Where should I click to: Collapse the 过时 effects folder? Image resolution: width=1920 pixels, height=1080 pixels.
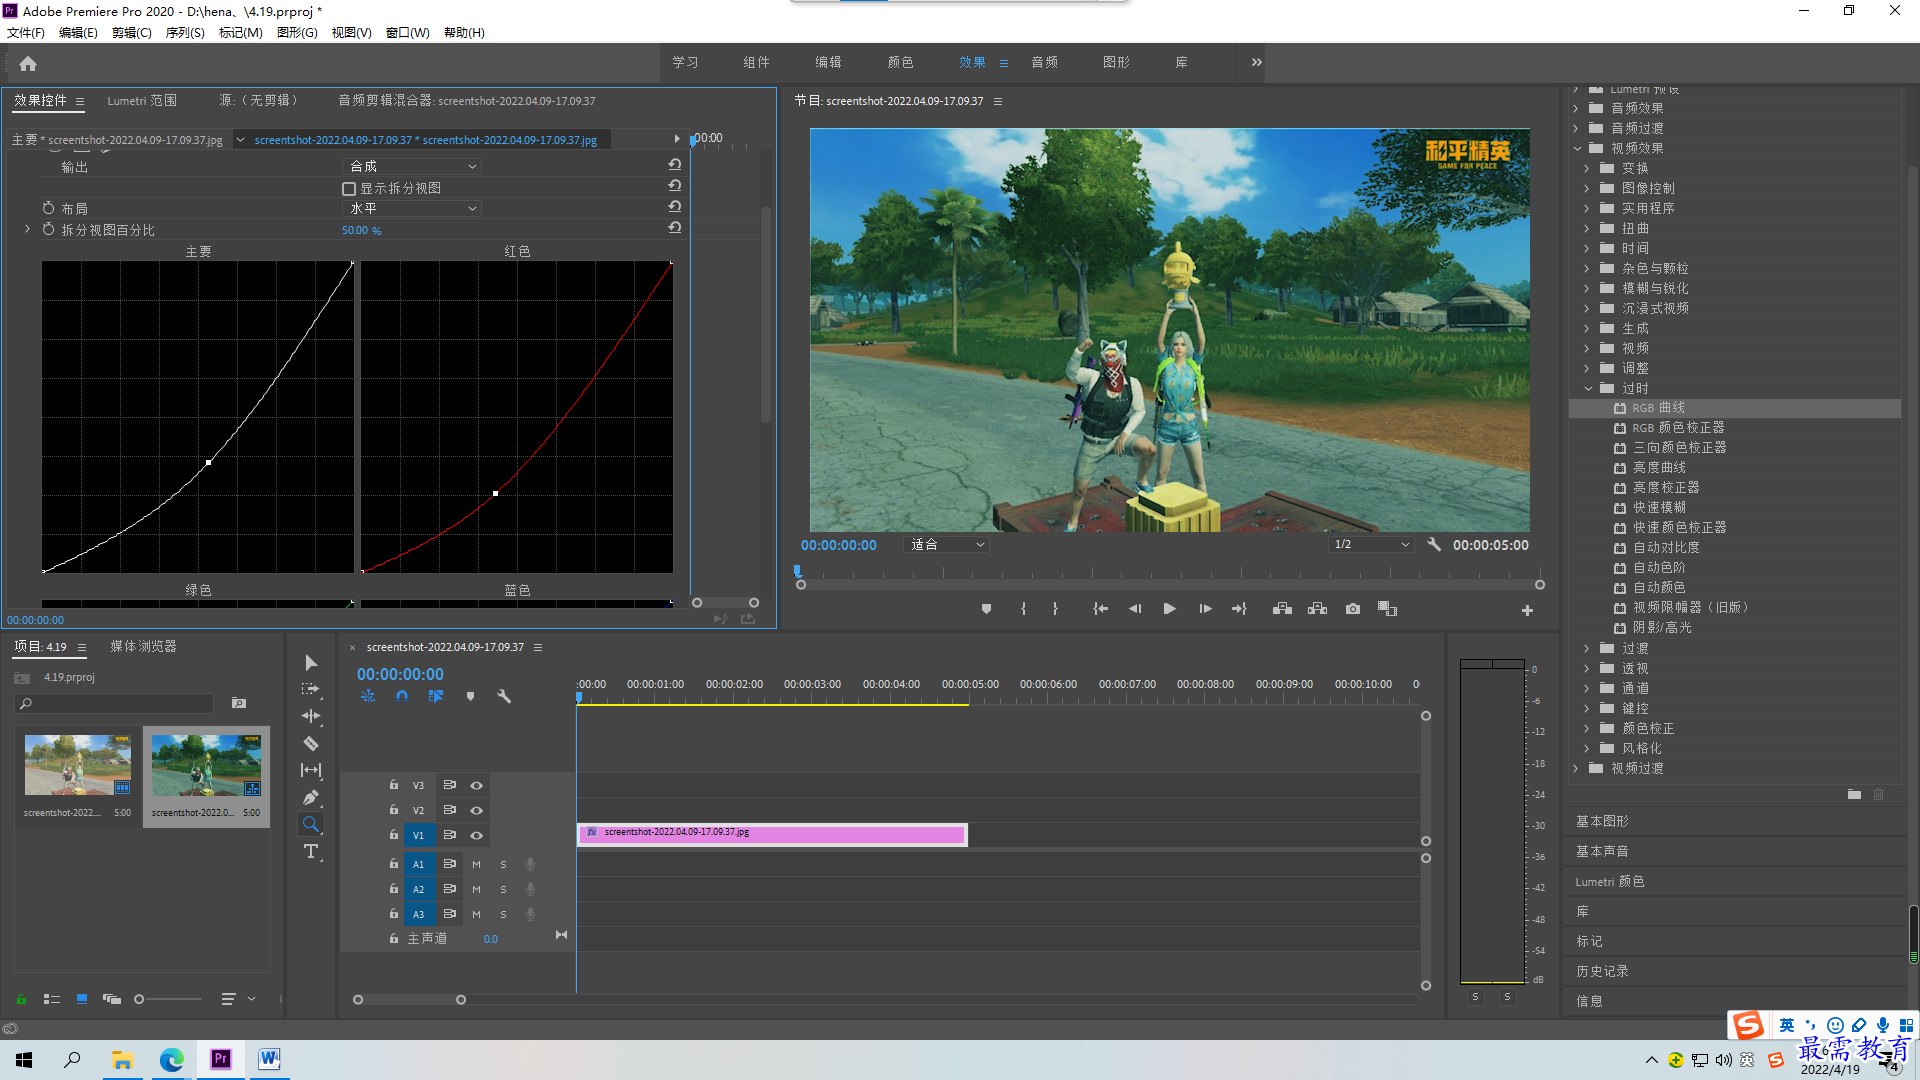(x=1588, y=389)
